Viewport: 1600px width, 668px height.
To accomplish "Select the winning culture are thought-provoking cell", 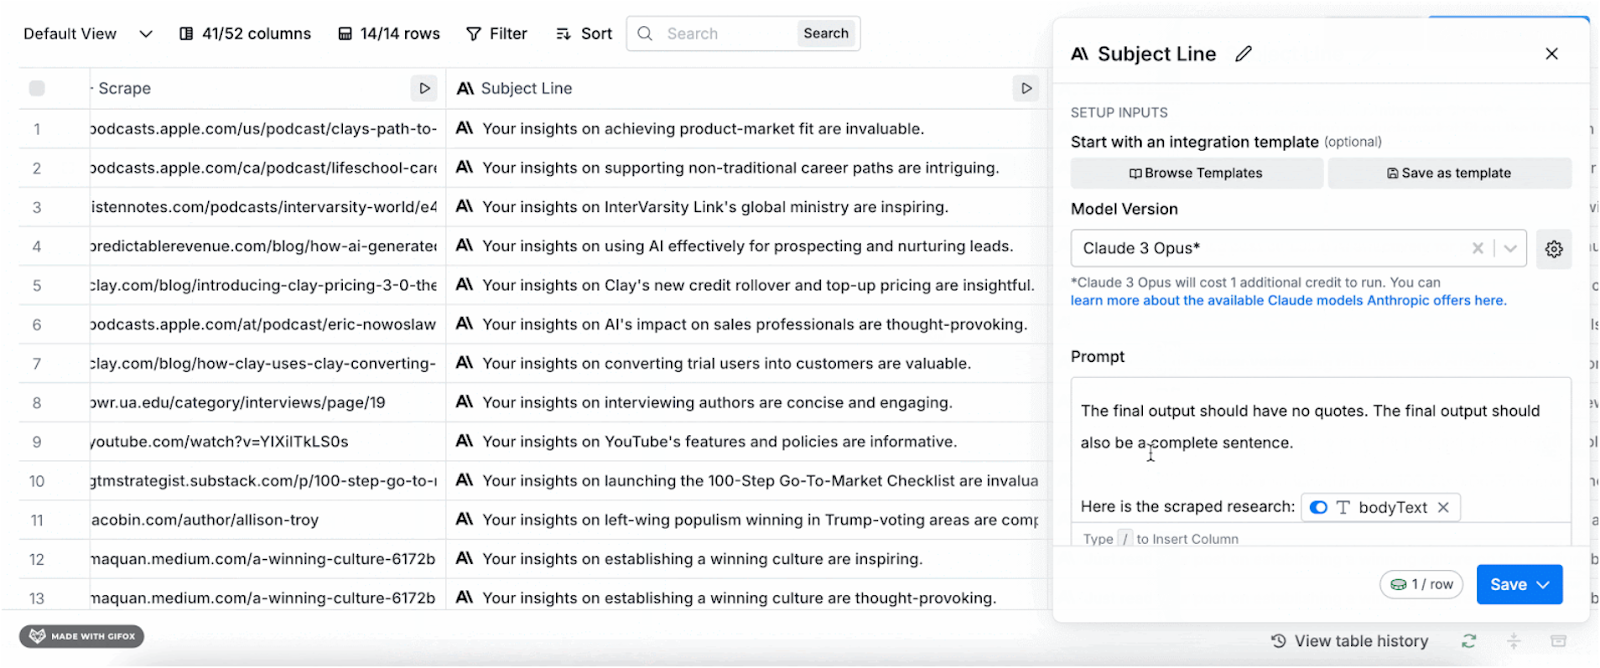I will (x=746, y=598).
